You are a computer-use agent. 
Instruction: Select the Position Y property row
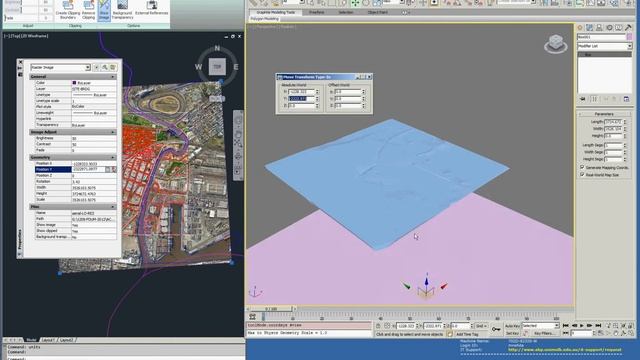pos(76,169)
